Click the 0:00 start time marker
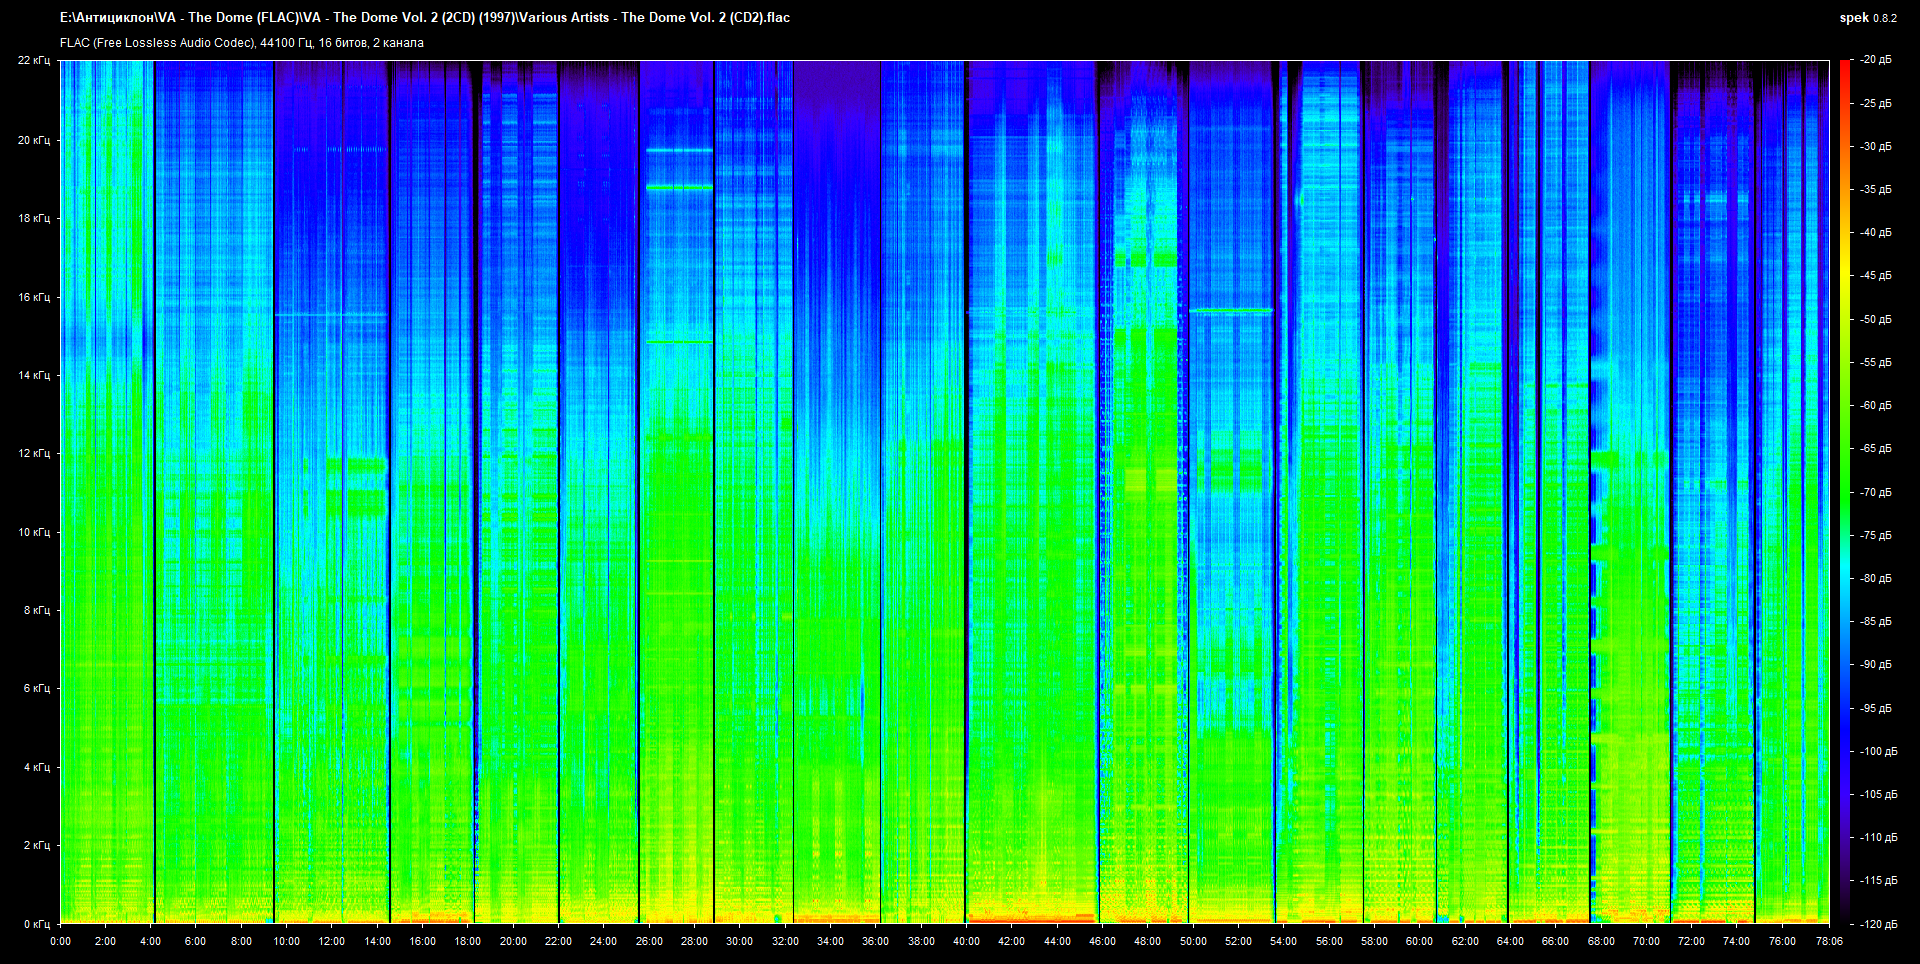The image size is (1920, 964). pos(60,941)
